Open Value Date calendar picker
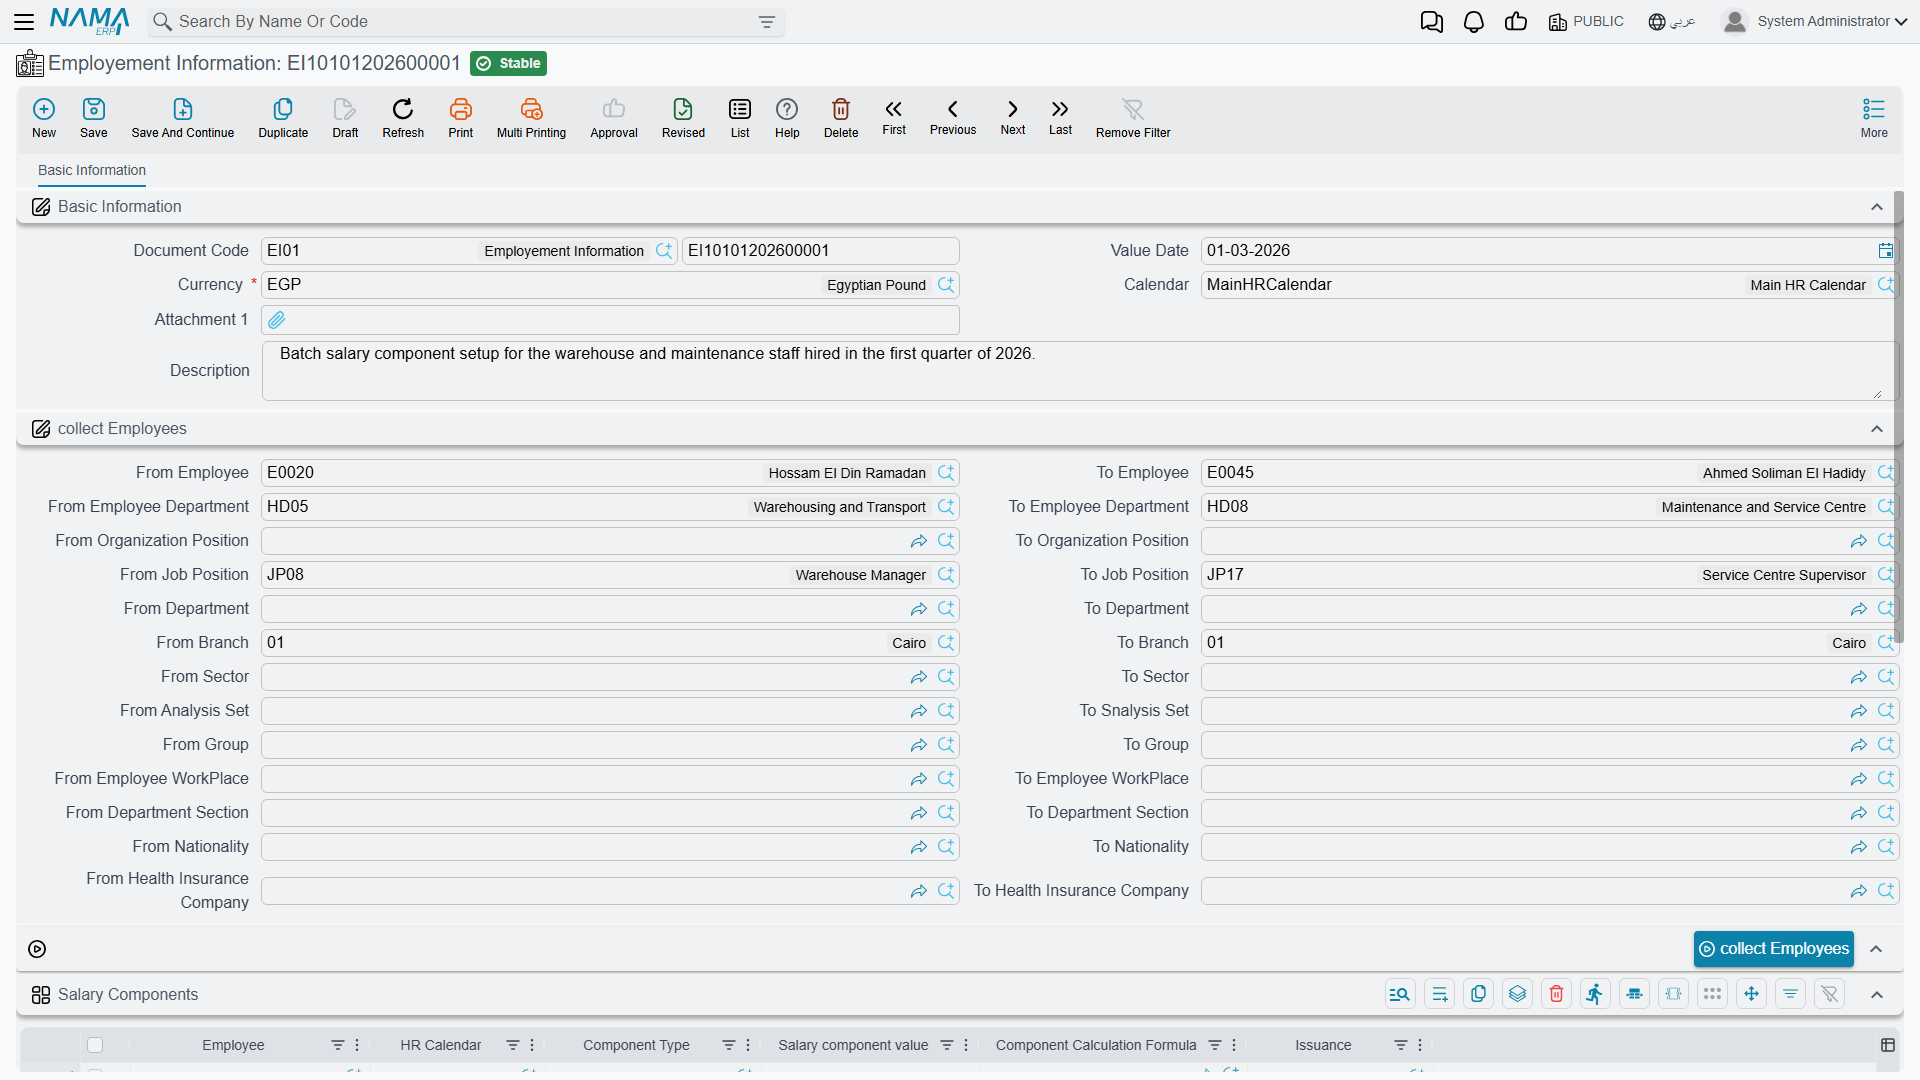The image size is (1920, 1080). coord(1885,251)
